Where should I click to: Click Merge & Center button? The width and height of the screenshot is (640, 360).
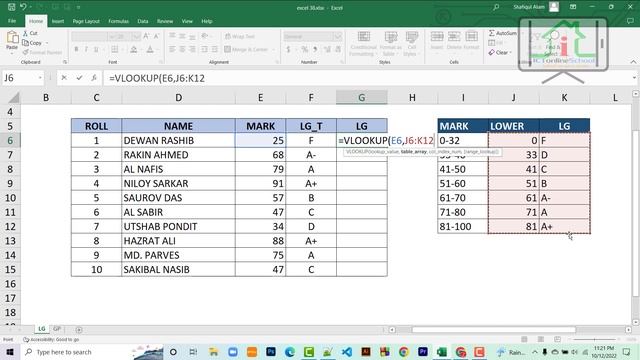click(x=246, y=49)
